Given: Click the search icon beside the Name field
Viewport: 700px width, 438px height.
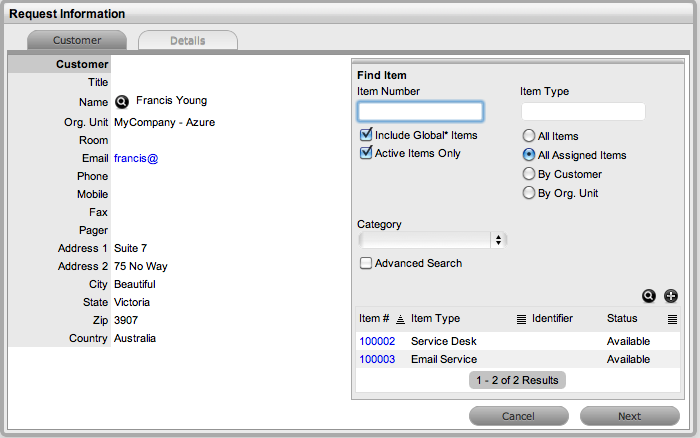Looking at the screenshot, I should (122, 101).
